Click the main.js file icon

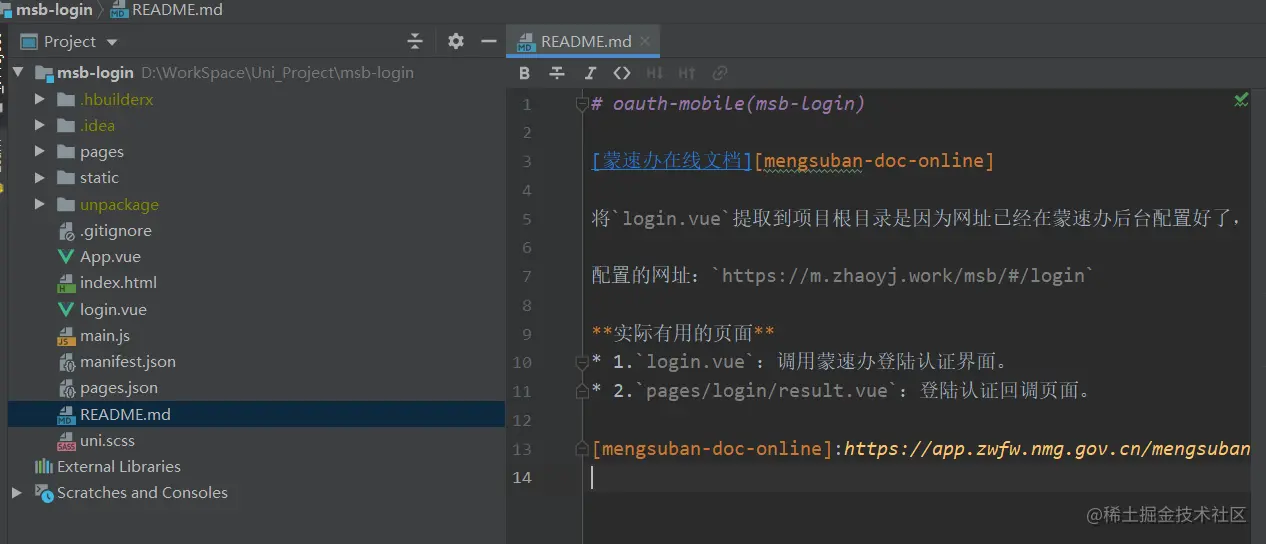(66, 335)
